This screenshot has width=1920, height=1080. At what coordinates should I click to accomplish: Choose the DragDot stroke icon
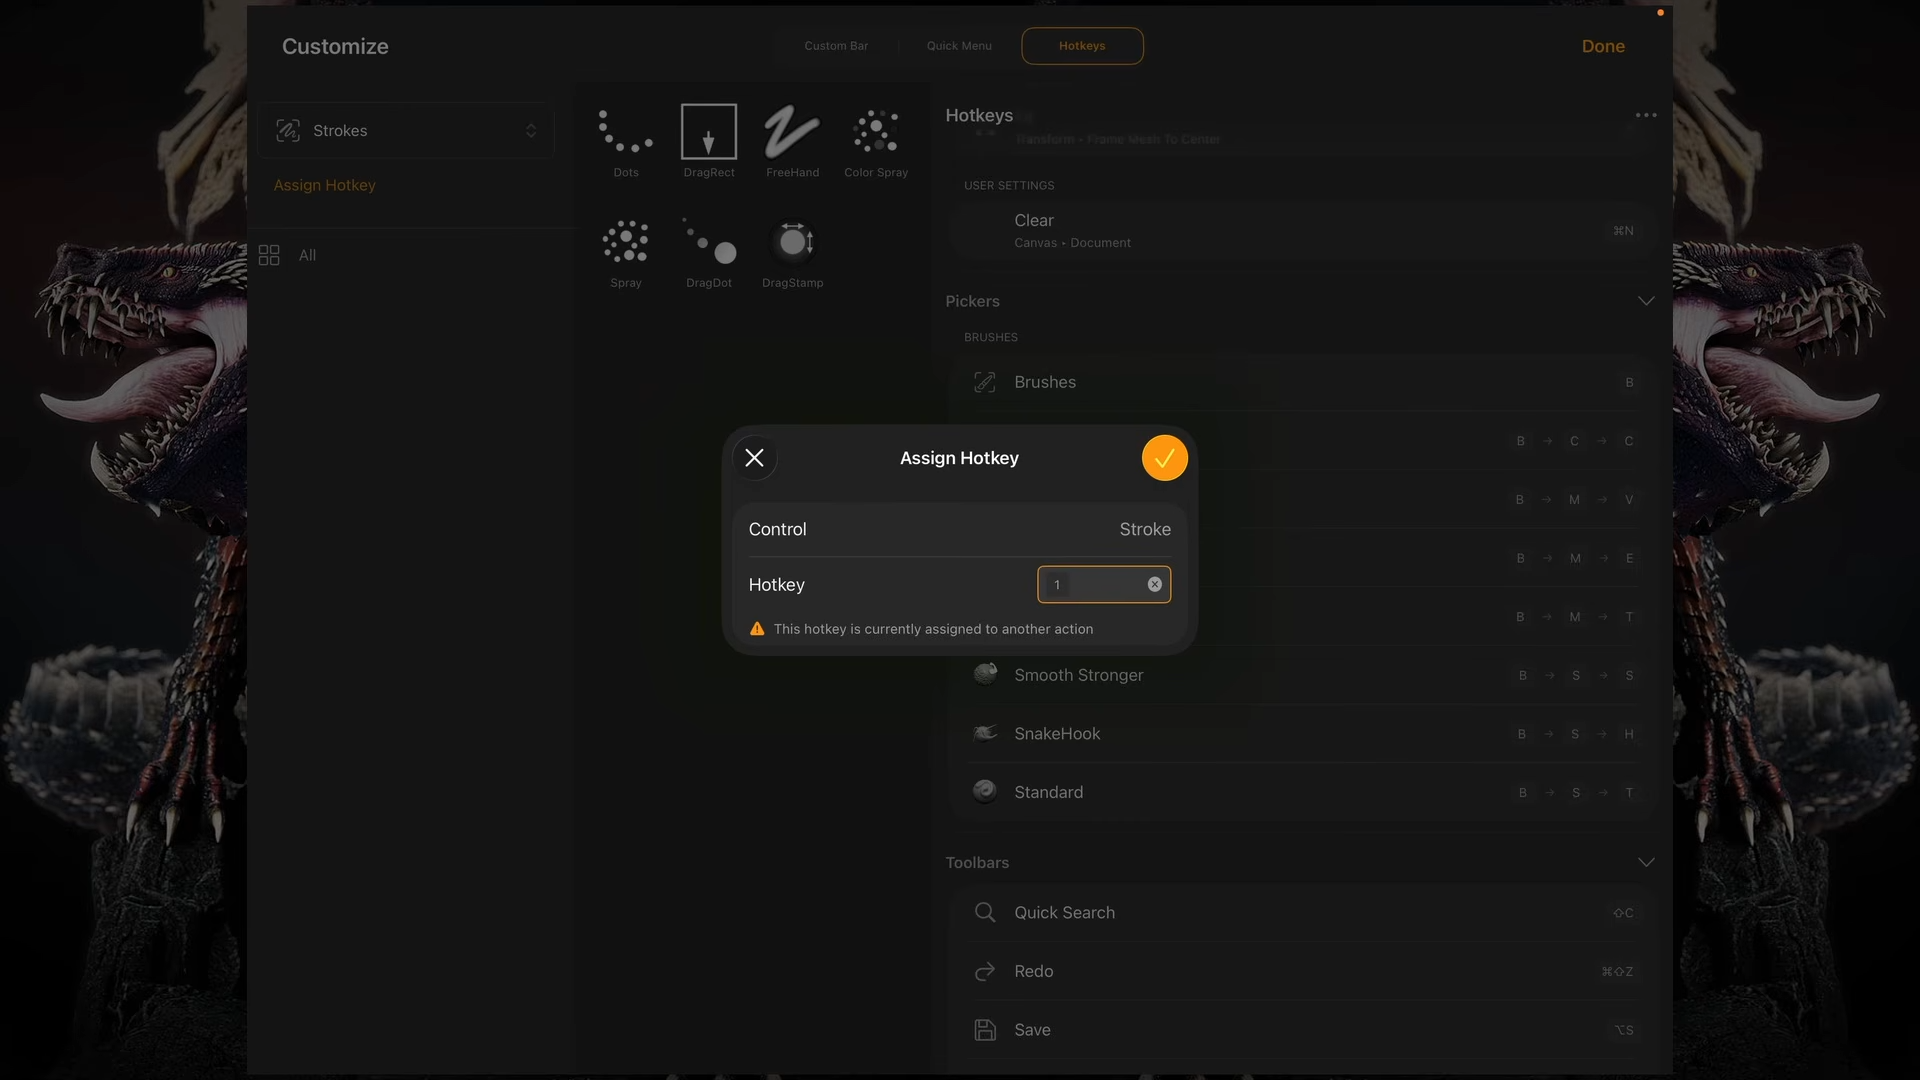[709, 242]
